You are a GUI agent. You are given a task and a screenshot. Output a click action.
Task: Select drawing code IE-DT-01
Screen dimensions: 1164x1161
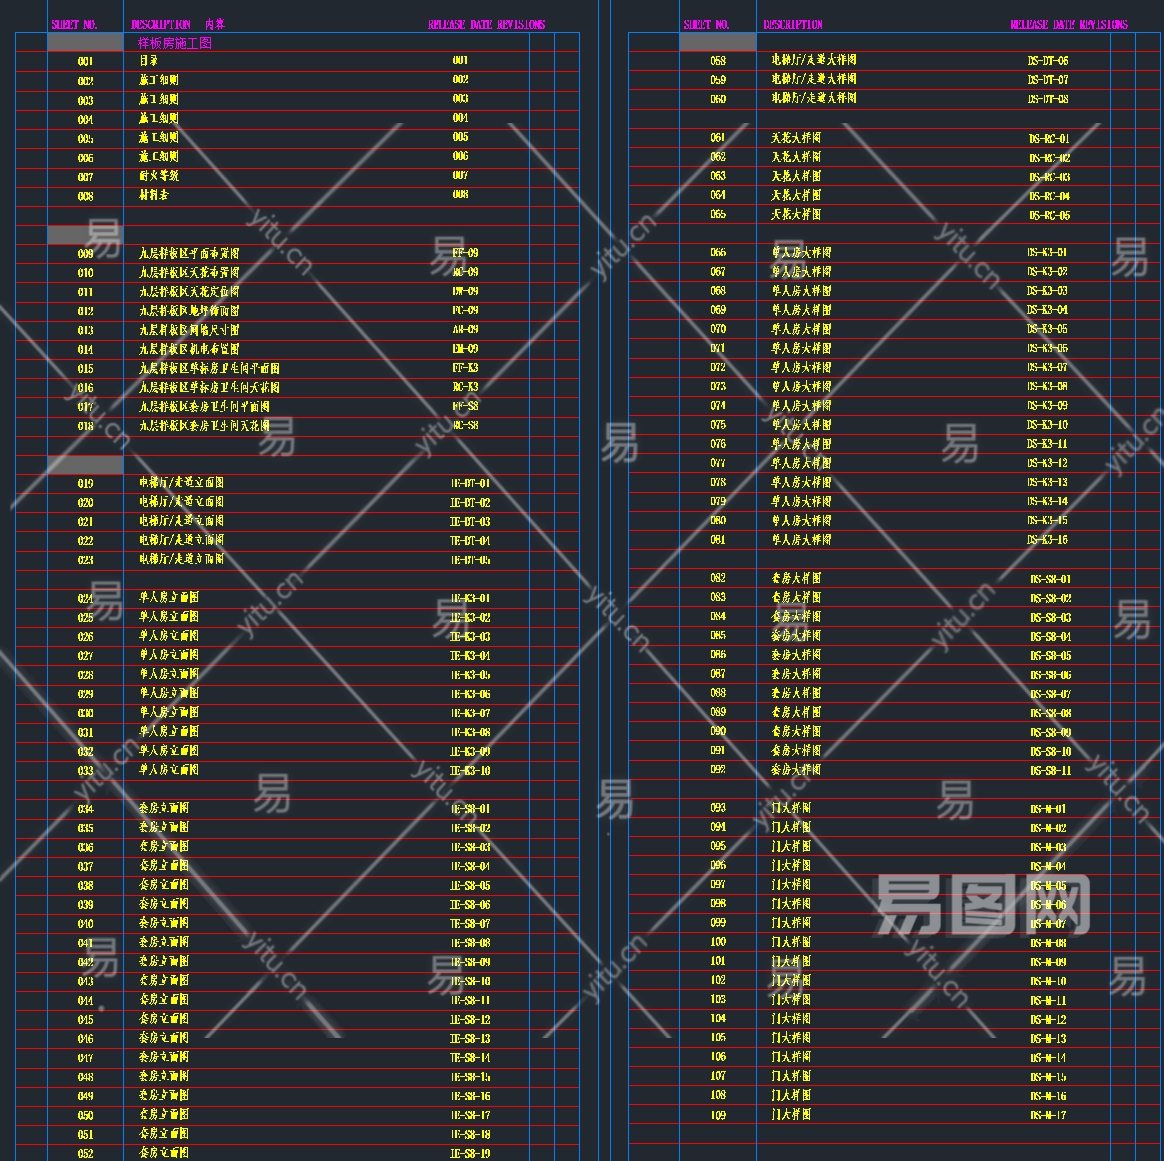pos(470,483)
